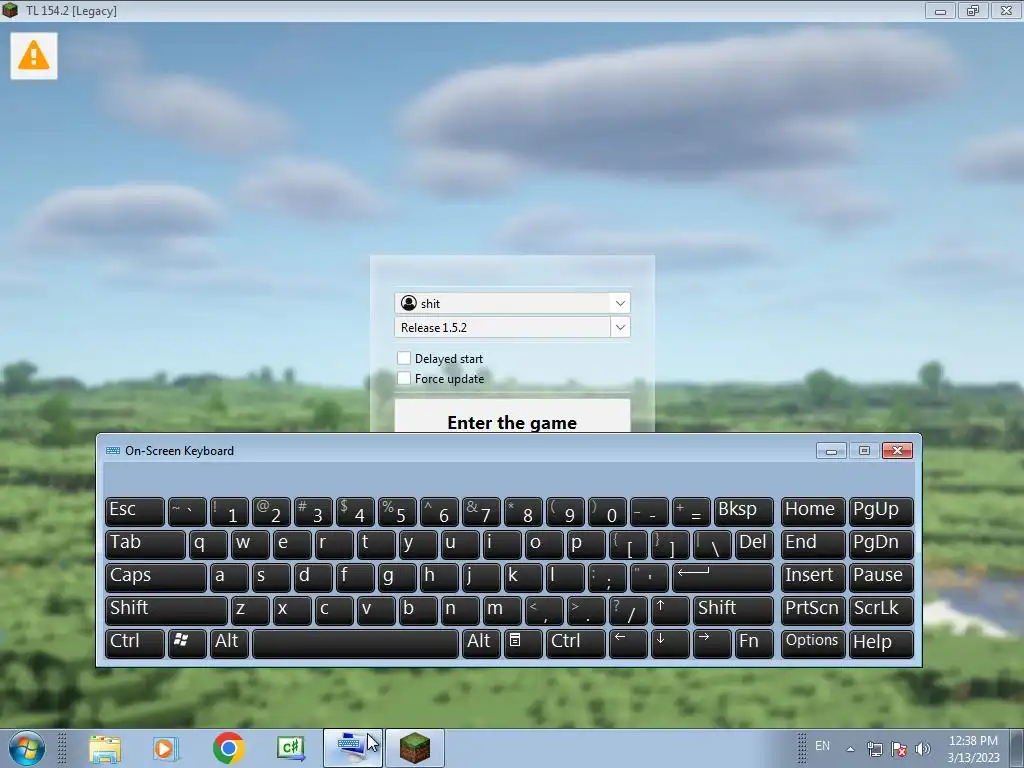1024x768 pixels.
Task: Toggle the Fn key on keyboard
Action: click(754, 643)
